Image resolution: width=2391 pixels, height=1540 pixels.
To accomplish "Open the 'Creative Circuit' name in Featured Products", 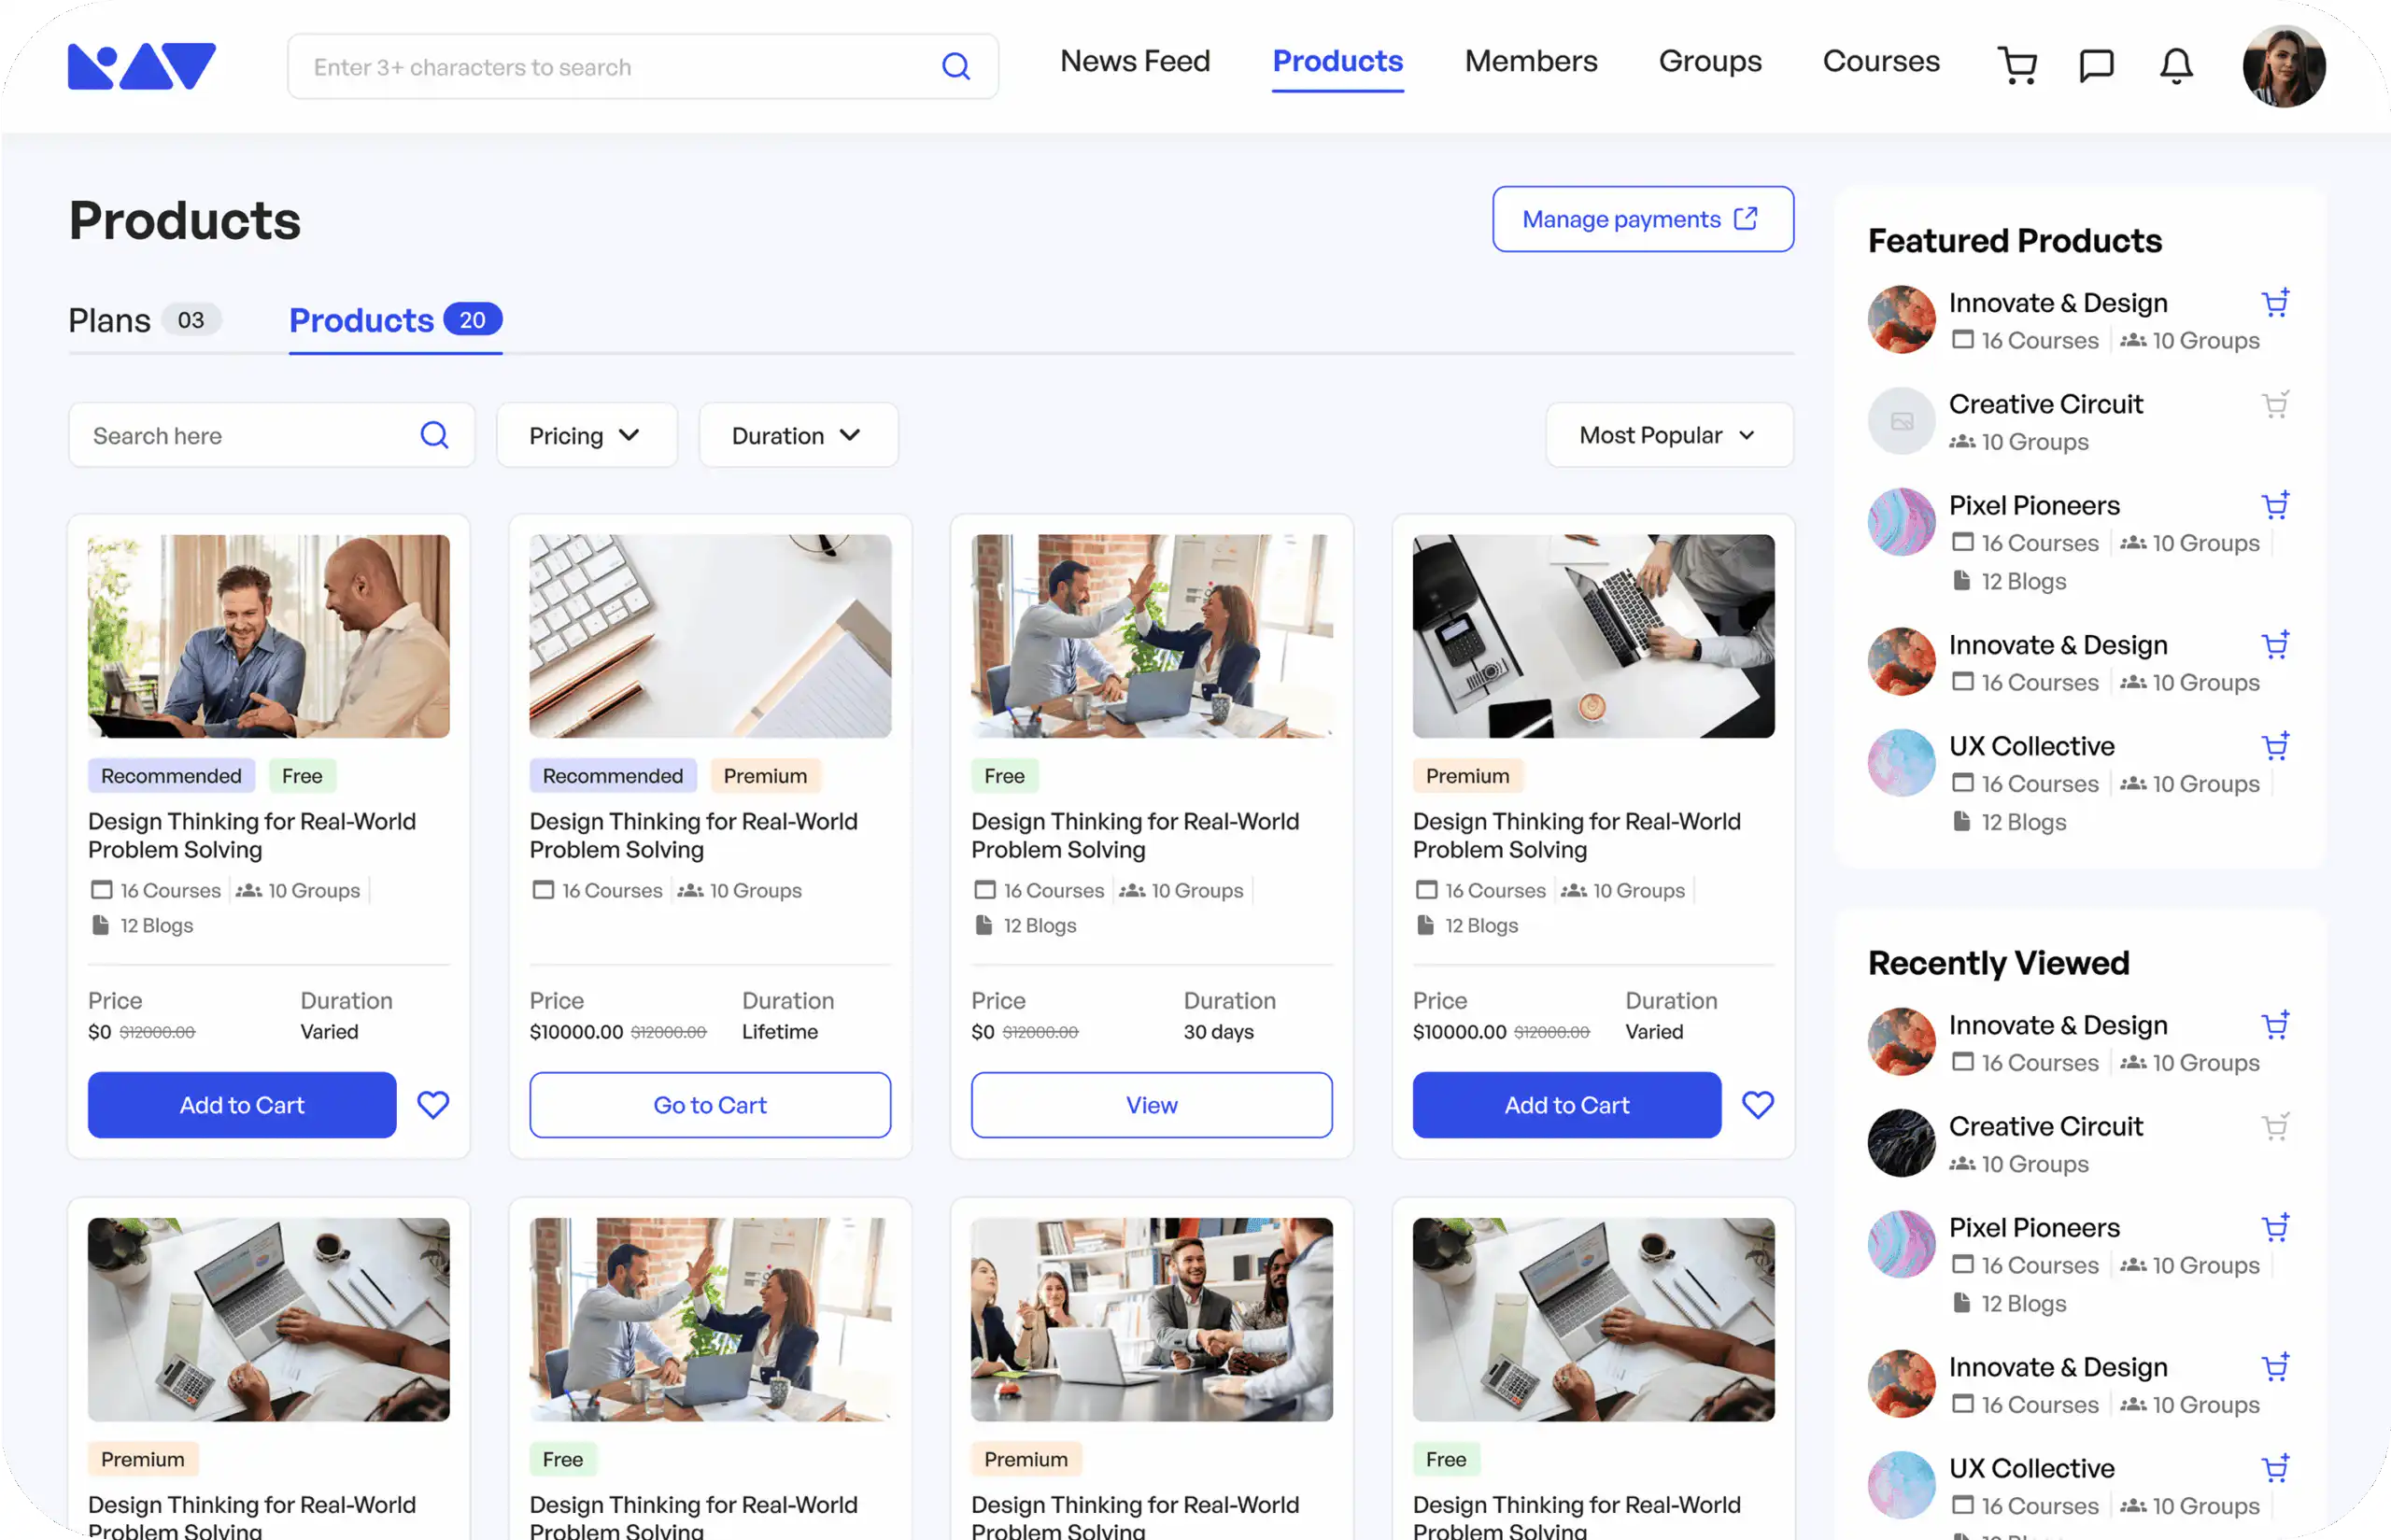I will click(2045, 404).
